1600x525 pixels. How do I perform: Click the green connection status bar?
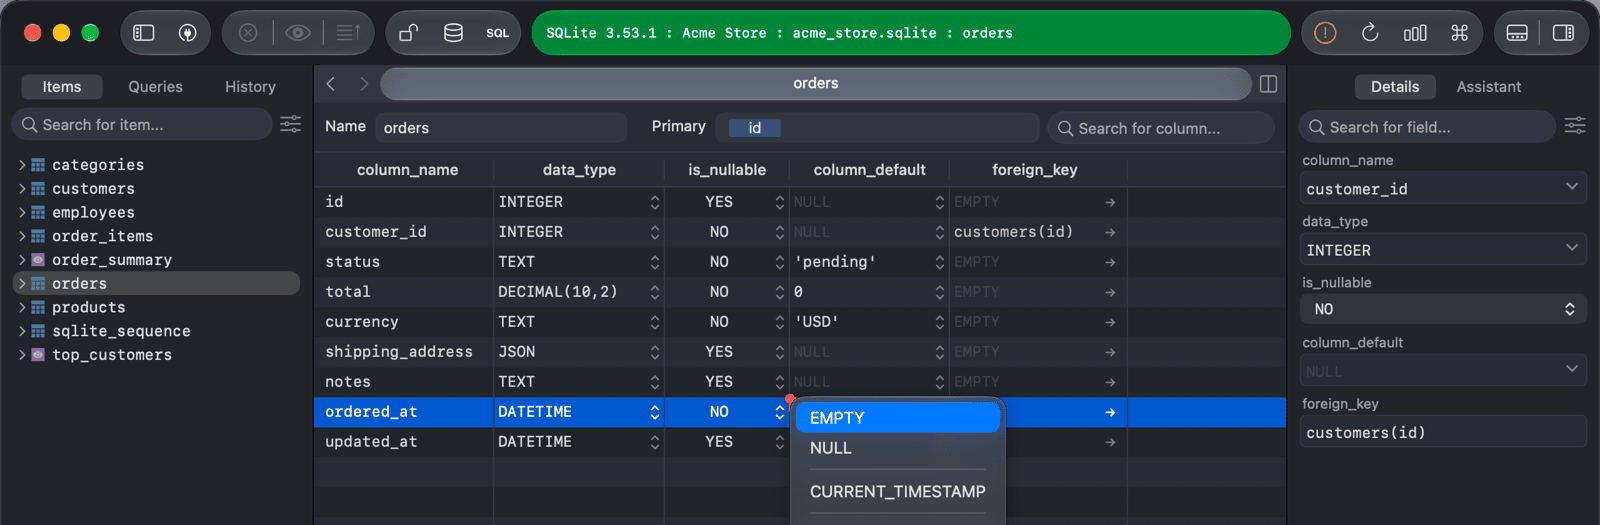click(x=911, y=33)
